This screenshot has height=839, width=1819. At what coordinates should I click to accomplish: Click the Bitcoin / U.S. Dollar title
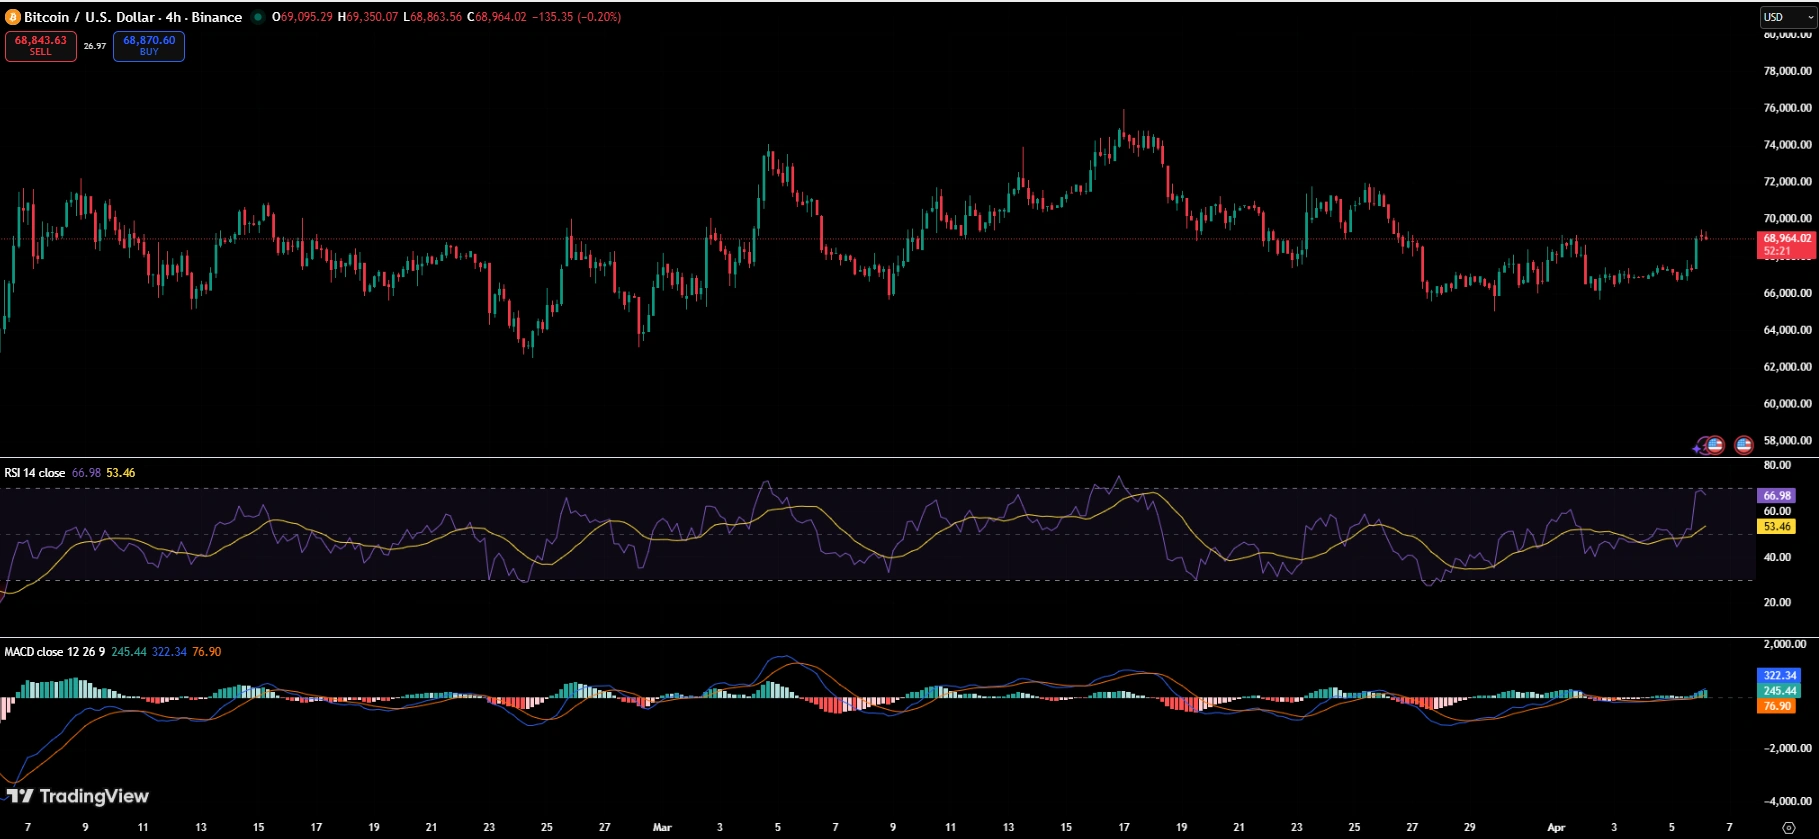133,17
